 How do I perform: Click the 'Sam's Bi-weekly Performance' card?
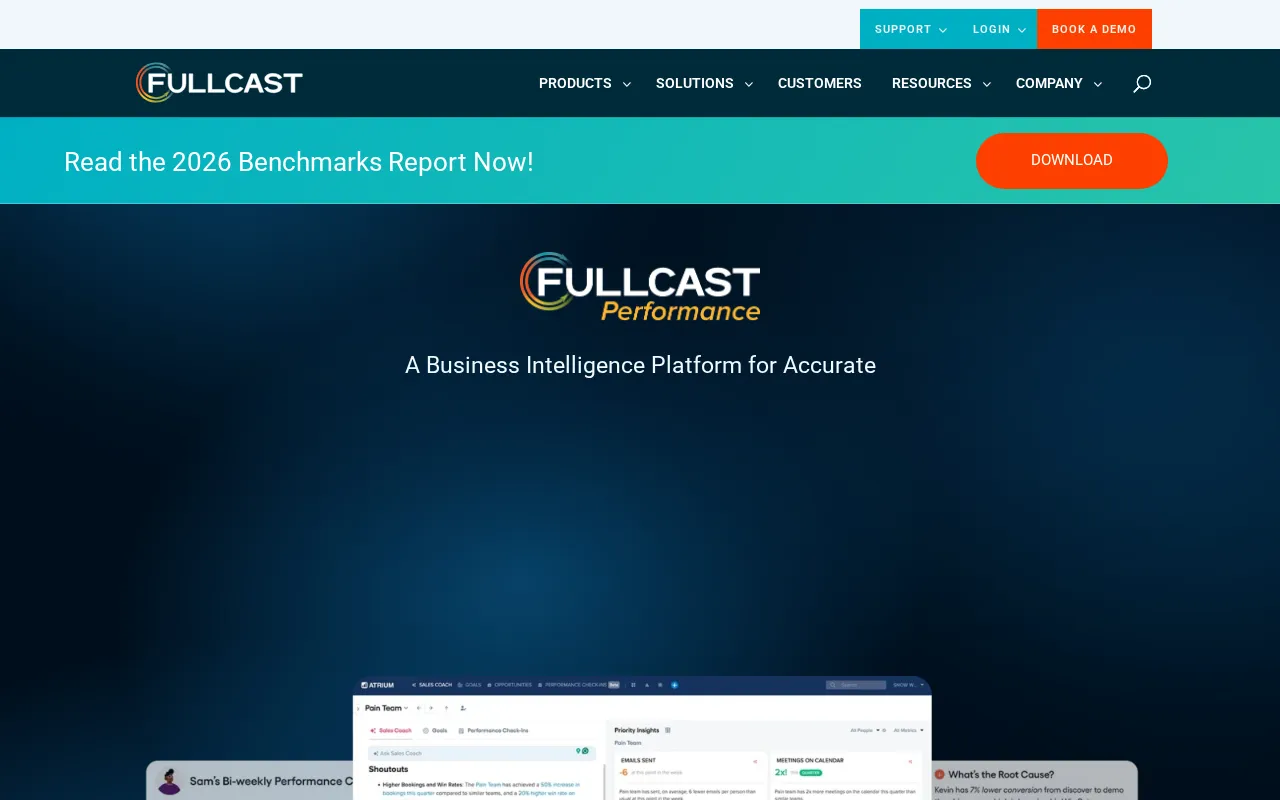click(250, 781)
